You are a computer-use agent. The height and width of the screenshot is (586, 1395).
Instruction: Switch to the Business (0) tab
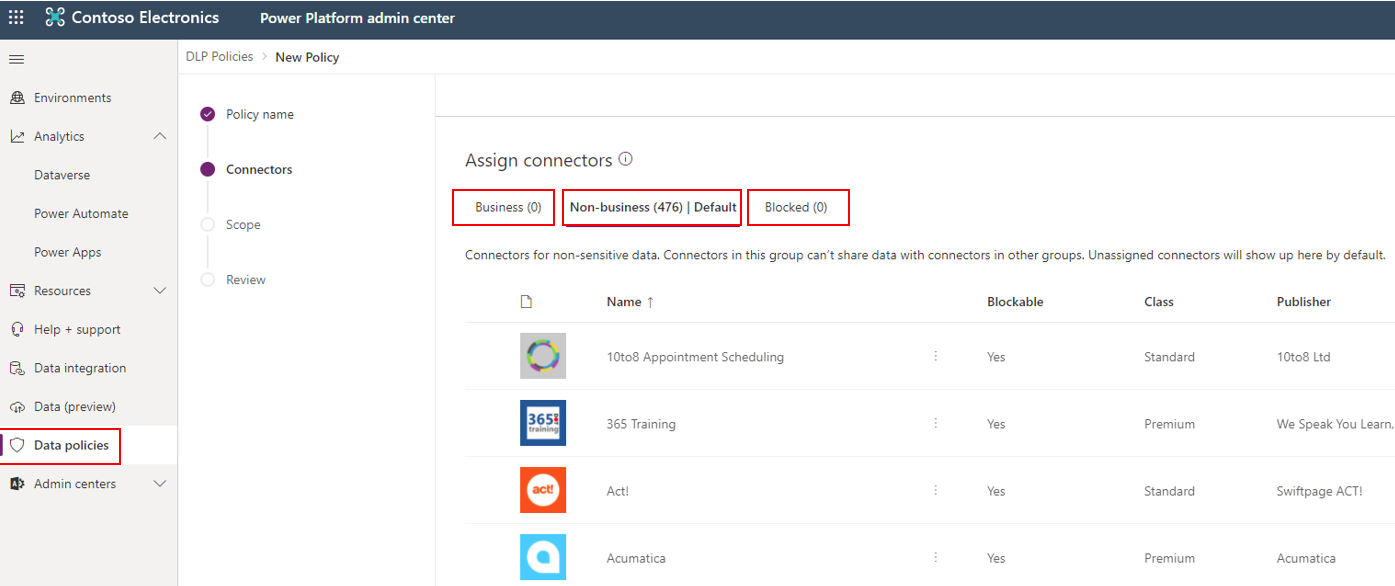(x=508, y=207)
